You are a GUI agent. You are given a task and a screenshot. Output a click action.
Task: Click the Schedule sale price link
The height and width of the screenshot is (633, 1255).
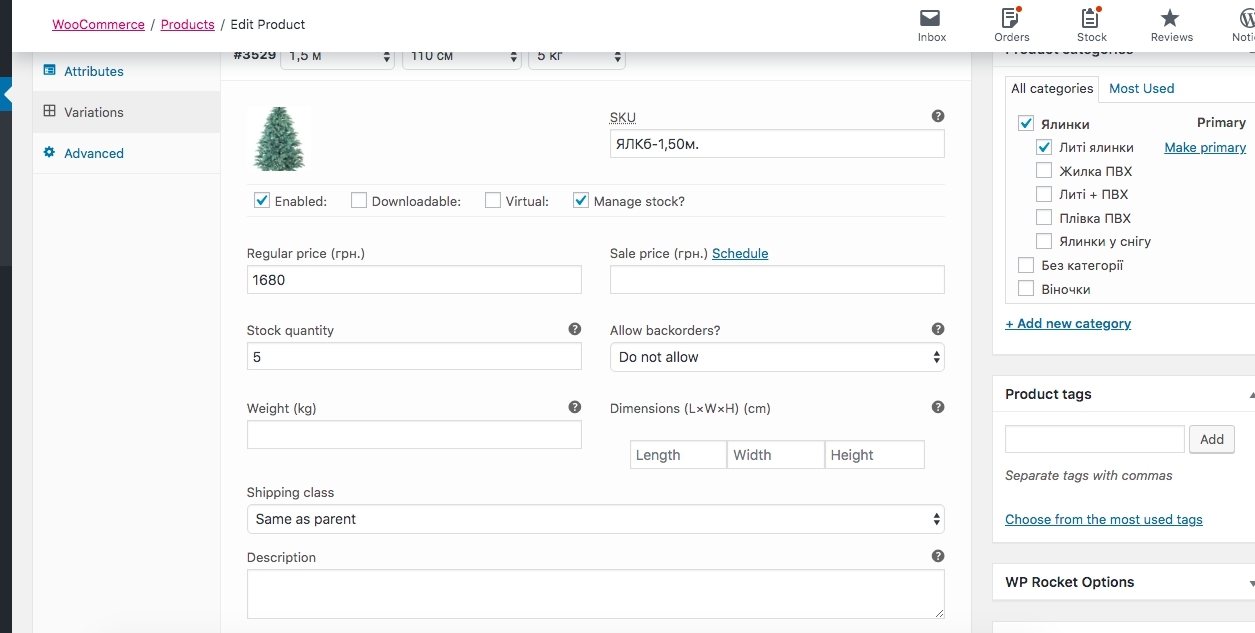(x=740, y=253)
